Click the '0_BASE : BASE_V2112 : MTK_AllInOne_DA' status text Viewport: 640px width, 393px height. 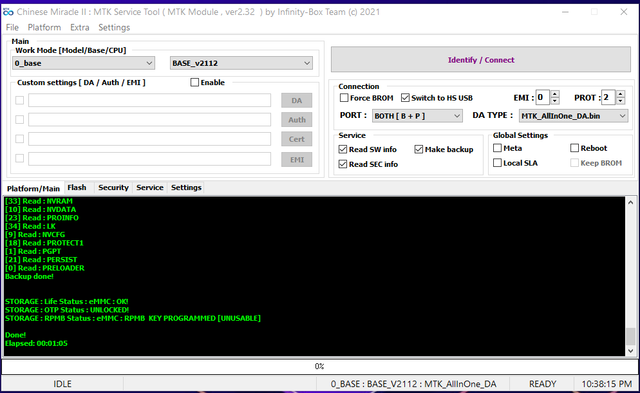pyautogui.click(x=413, y=384)
